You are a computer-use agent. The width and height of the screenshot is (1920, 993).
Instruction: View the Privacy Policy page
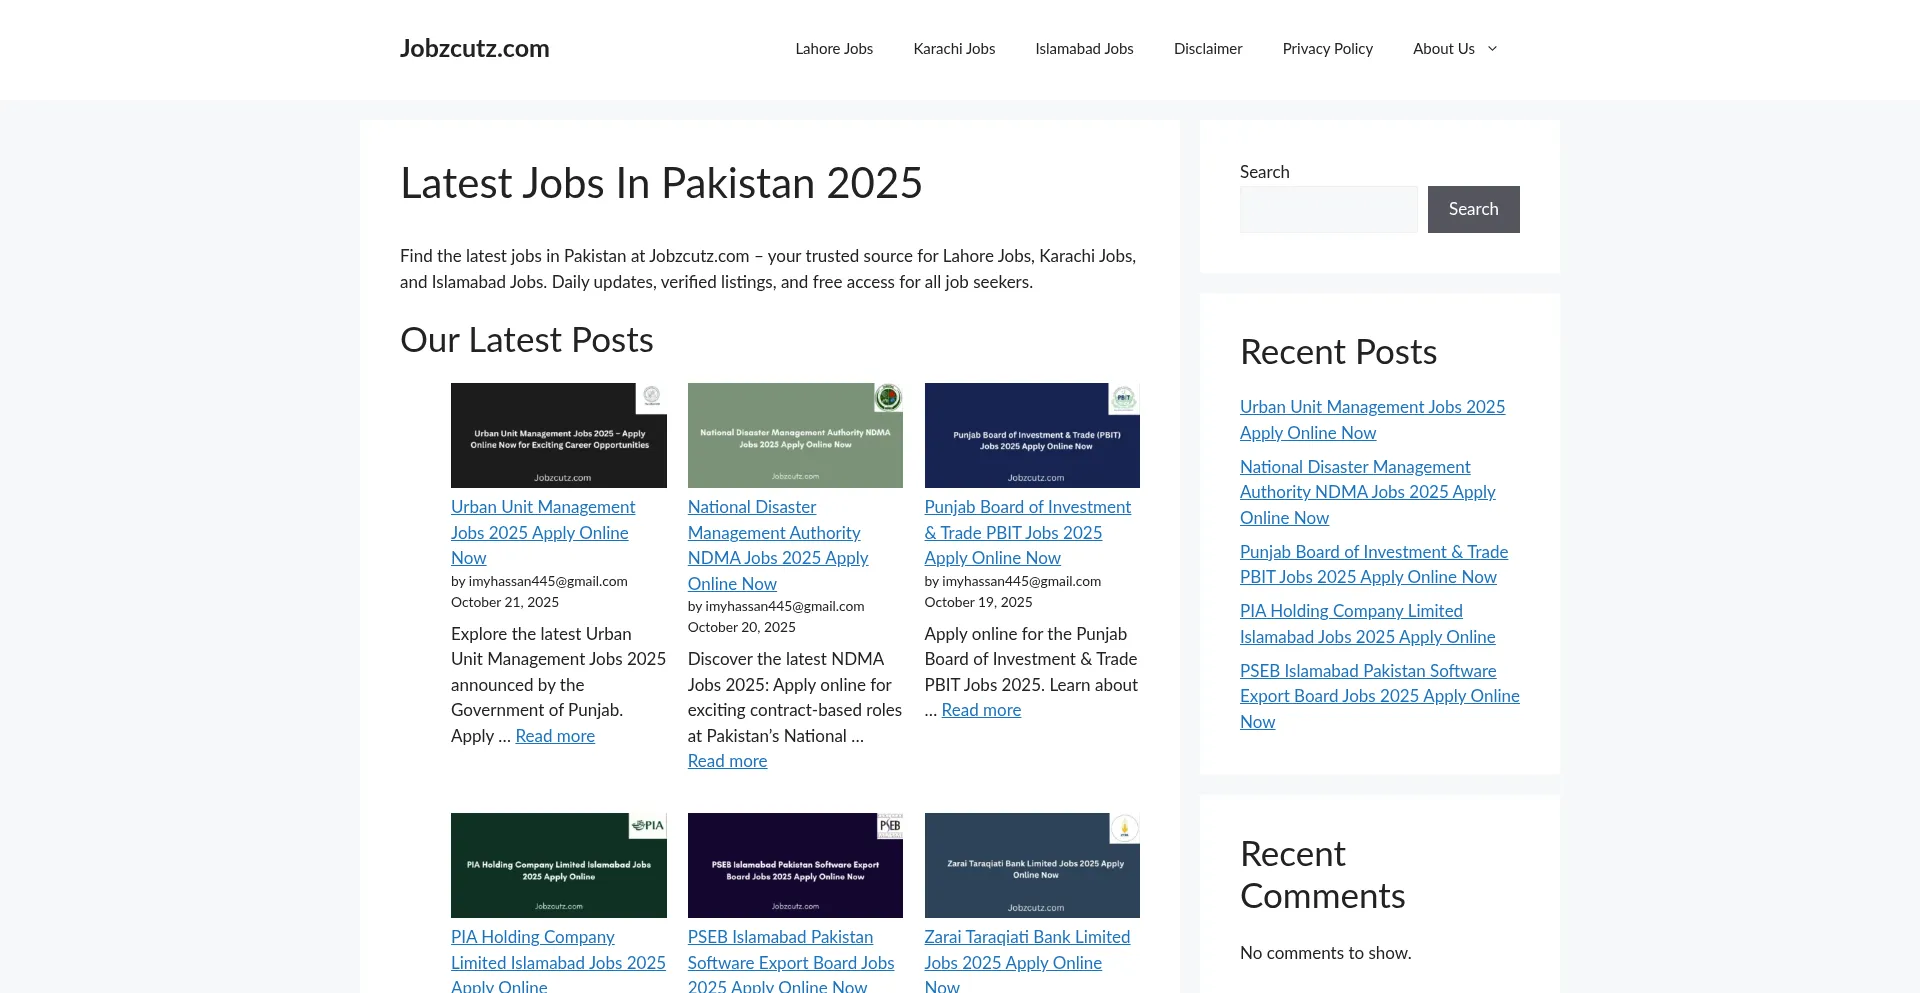point(1327,49)
